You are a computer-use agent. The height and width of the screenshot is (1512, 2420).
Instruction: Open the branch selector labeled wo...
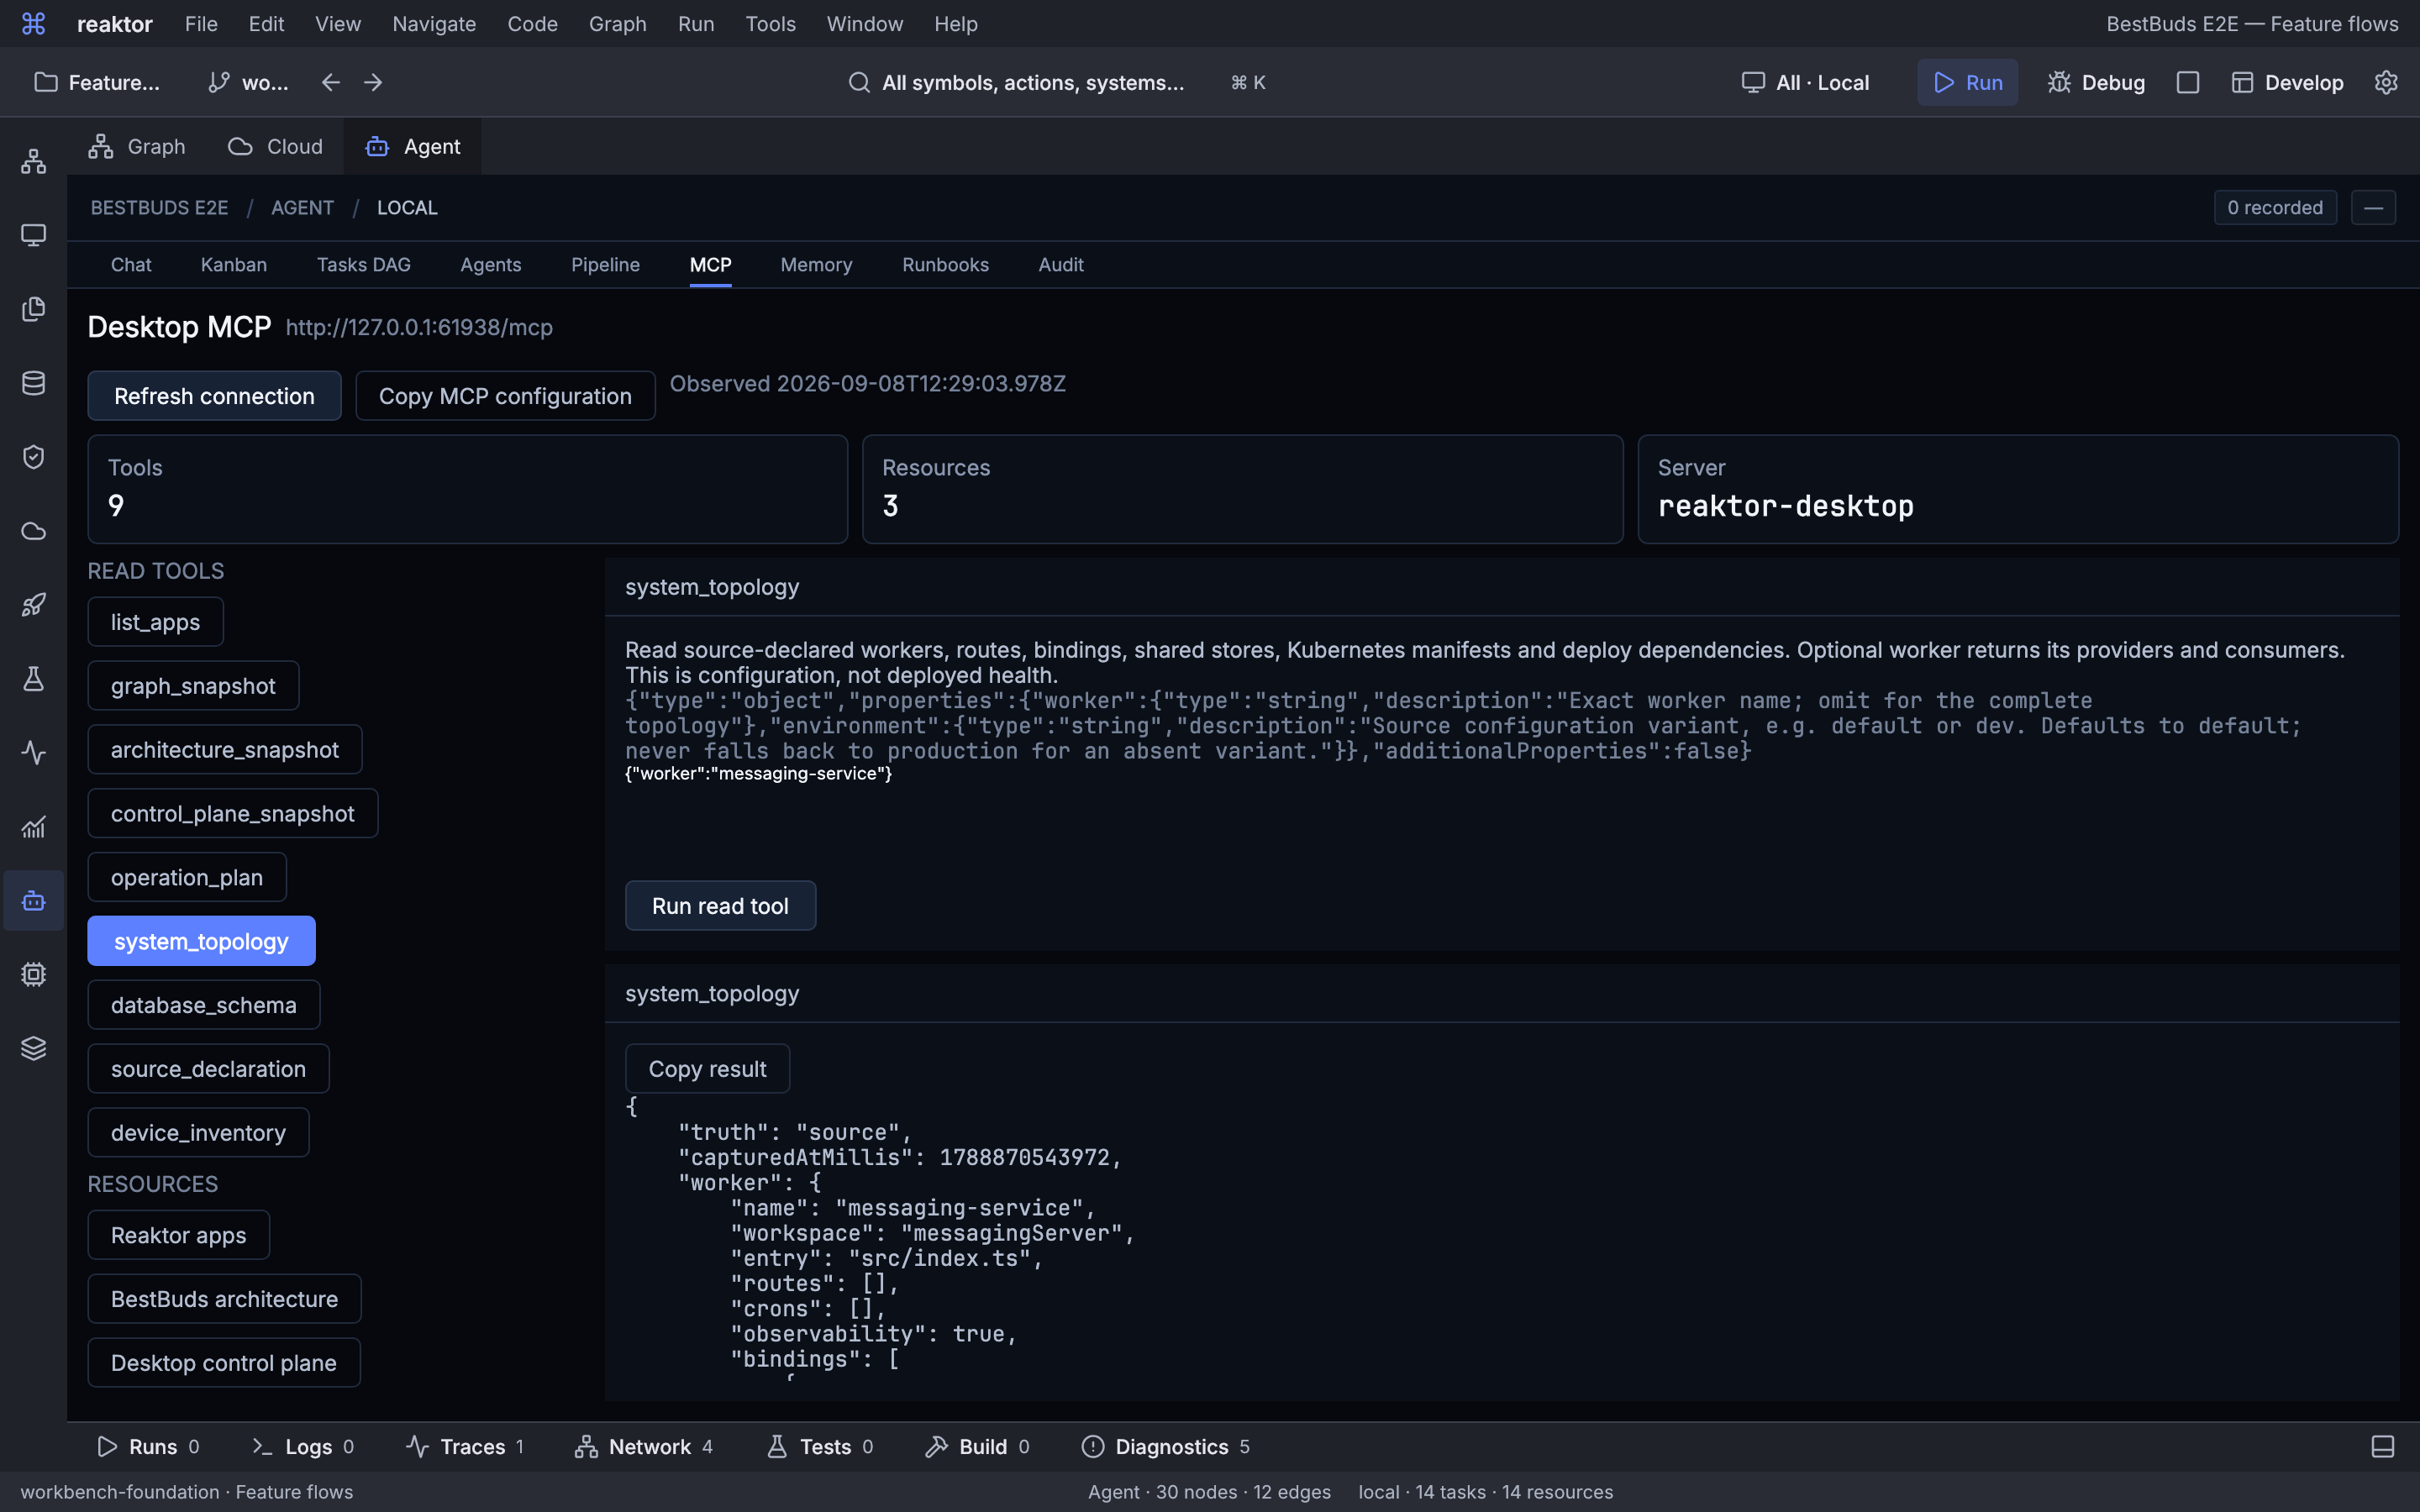pos(248,82)
